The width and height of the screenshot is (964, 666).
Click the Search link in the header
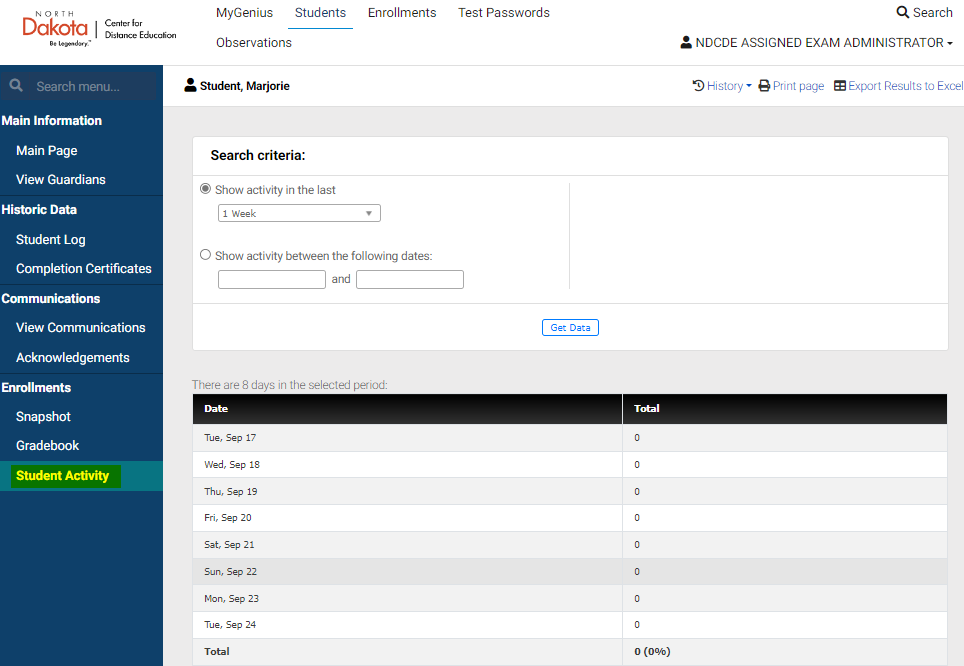[925, 12]
